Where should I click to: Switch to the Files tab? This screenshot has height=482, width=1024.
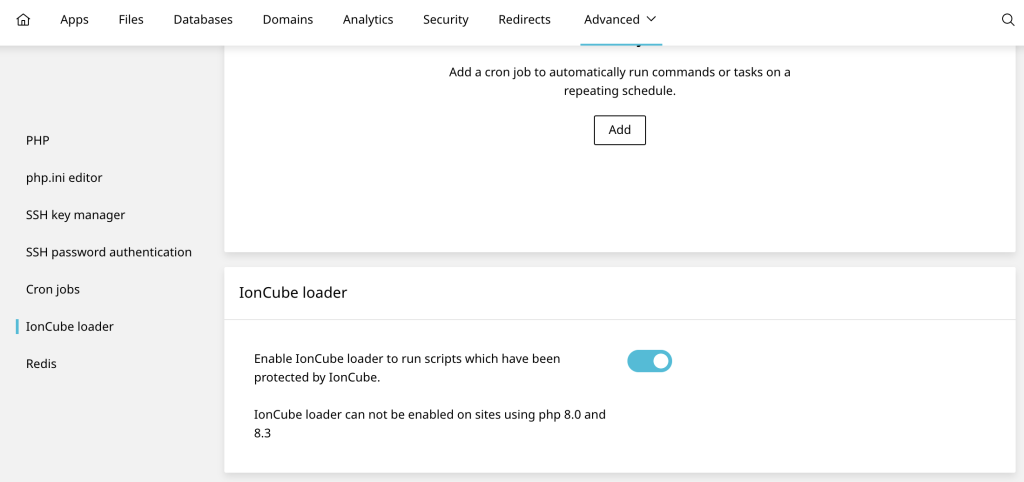tap(131, 20)
